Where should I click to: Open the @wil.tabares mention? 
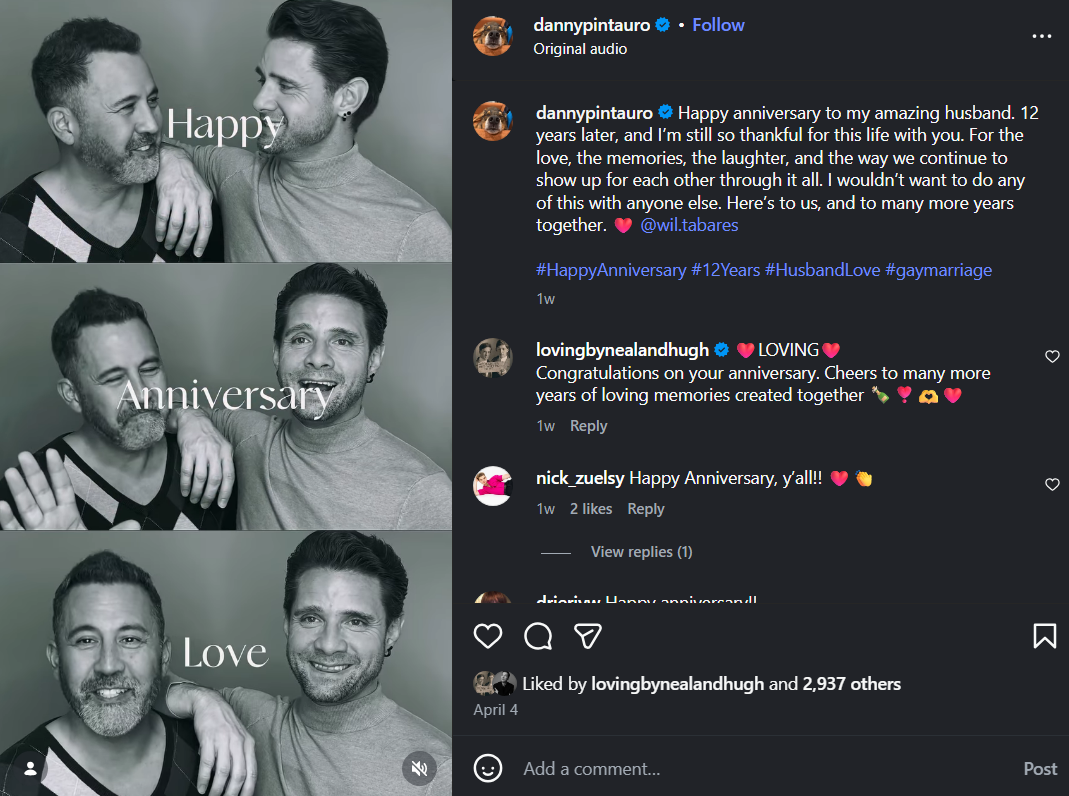[x=689, y=226]
